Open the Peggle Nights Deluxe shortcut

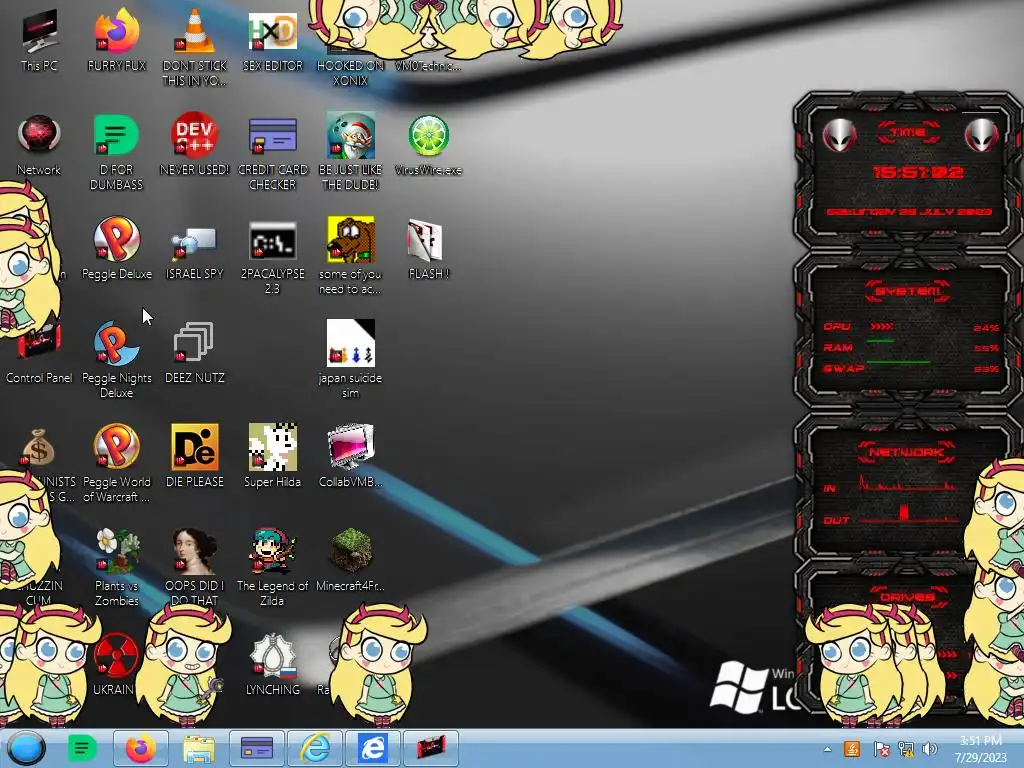[x=117, y=359]
